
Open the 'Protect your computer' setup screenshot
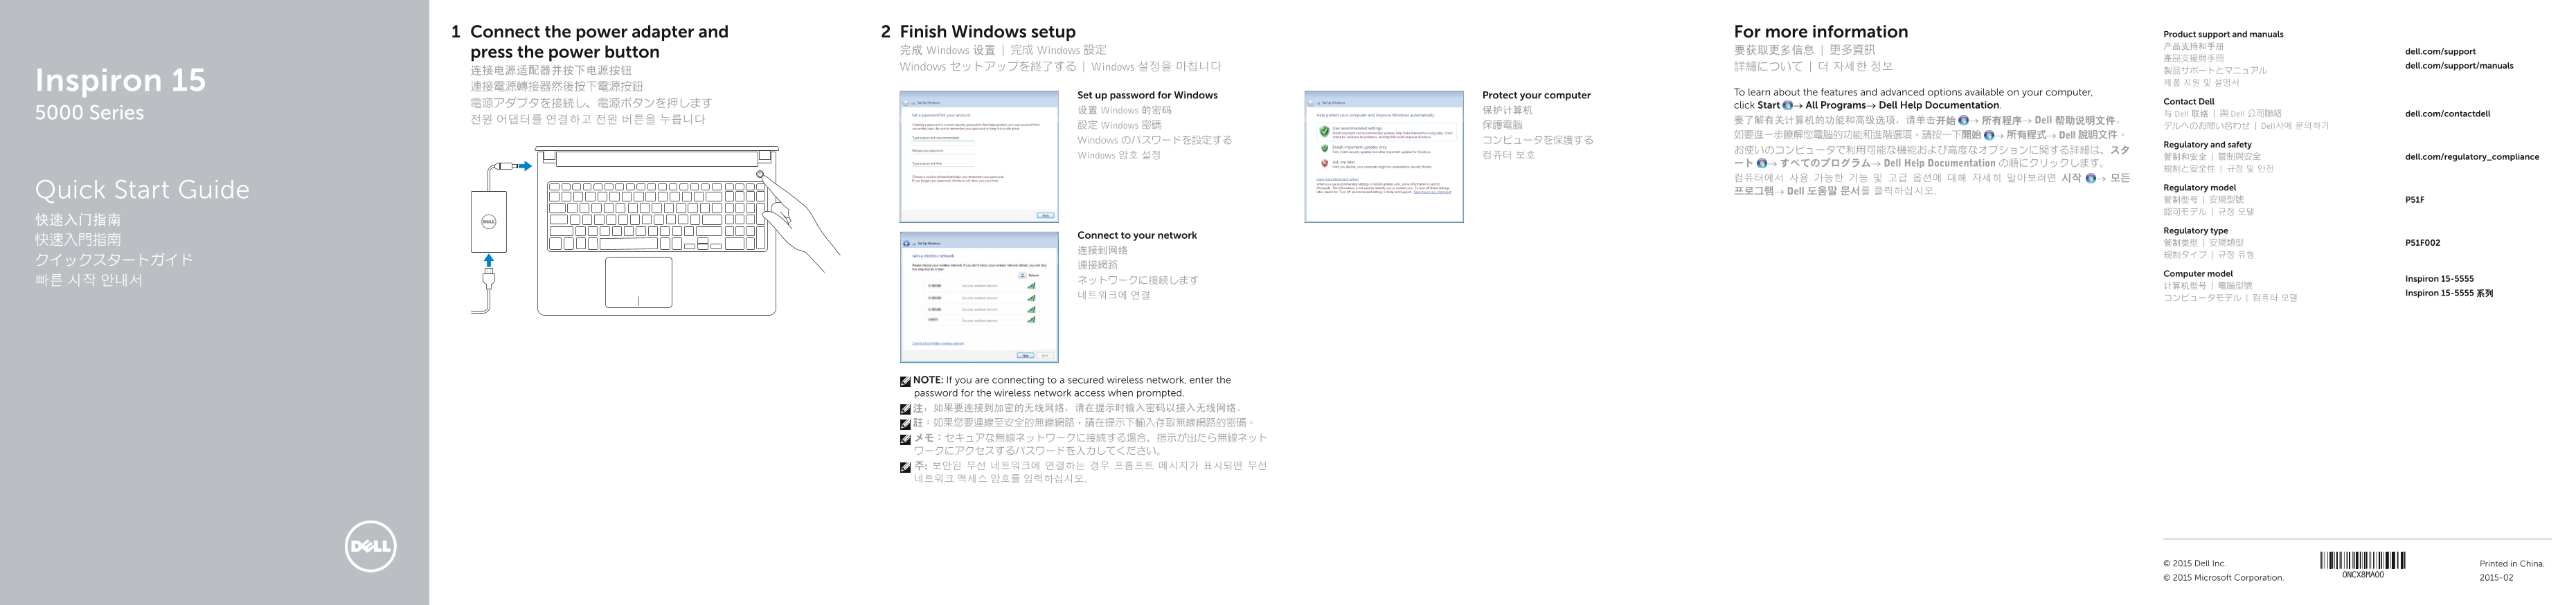[x=1384, y=157]
